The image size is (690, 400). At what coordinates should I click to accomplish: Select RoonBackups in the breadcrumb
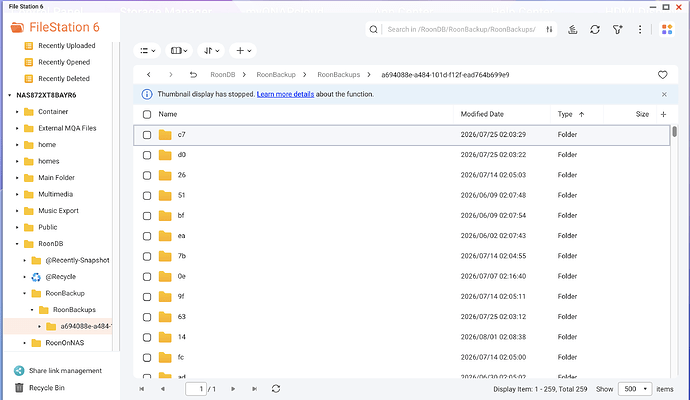[x=338, y=75]
